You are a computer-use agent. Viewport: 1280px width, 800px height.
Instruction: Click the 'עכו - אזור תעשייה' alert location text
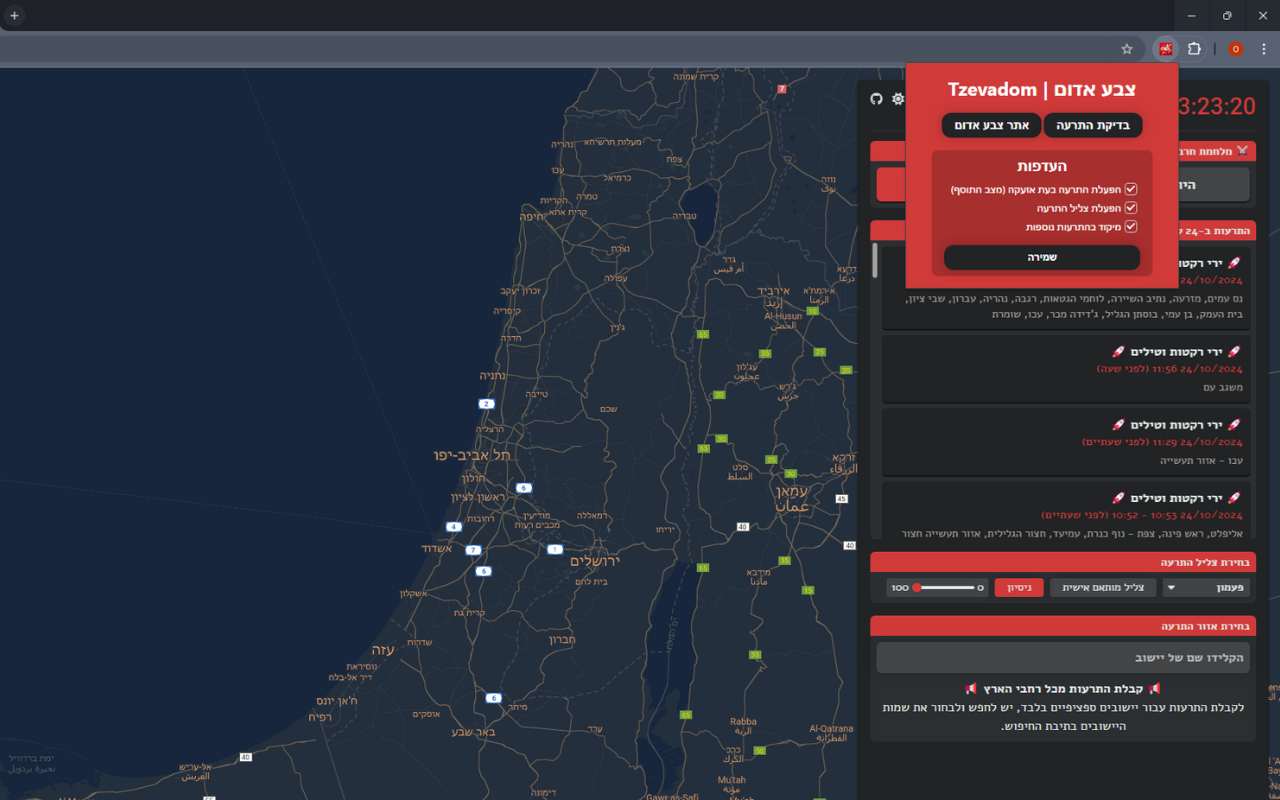pos(1201,460)
